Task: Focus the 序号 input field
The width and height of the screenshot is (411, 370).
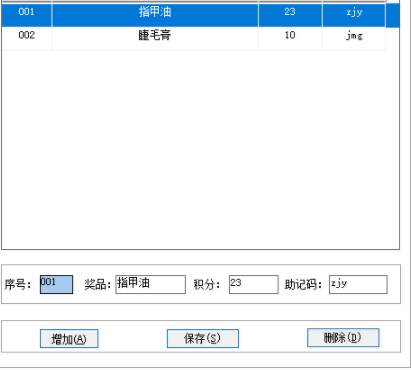Action: pos(56,284)
